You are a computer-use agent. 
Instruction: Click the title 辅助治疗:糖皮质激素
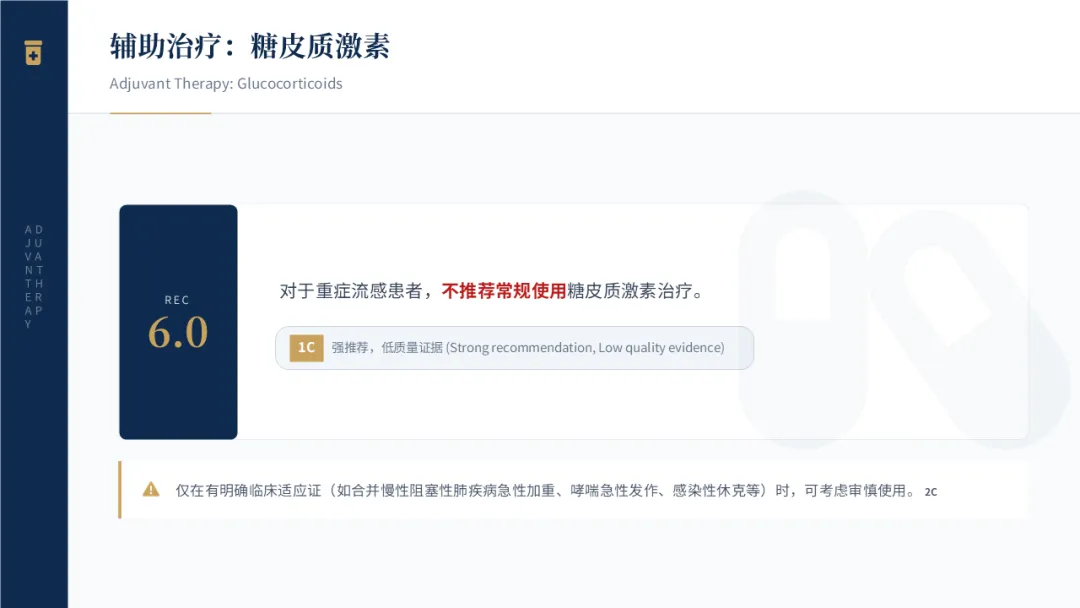[x=250, y=46]
